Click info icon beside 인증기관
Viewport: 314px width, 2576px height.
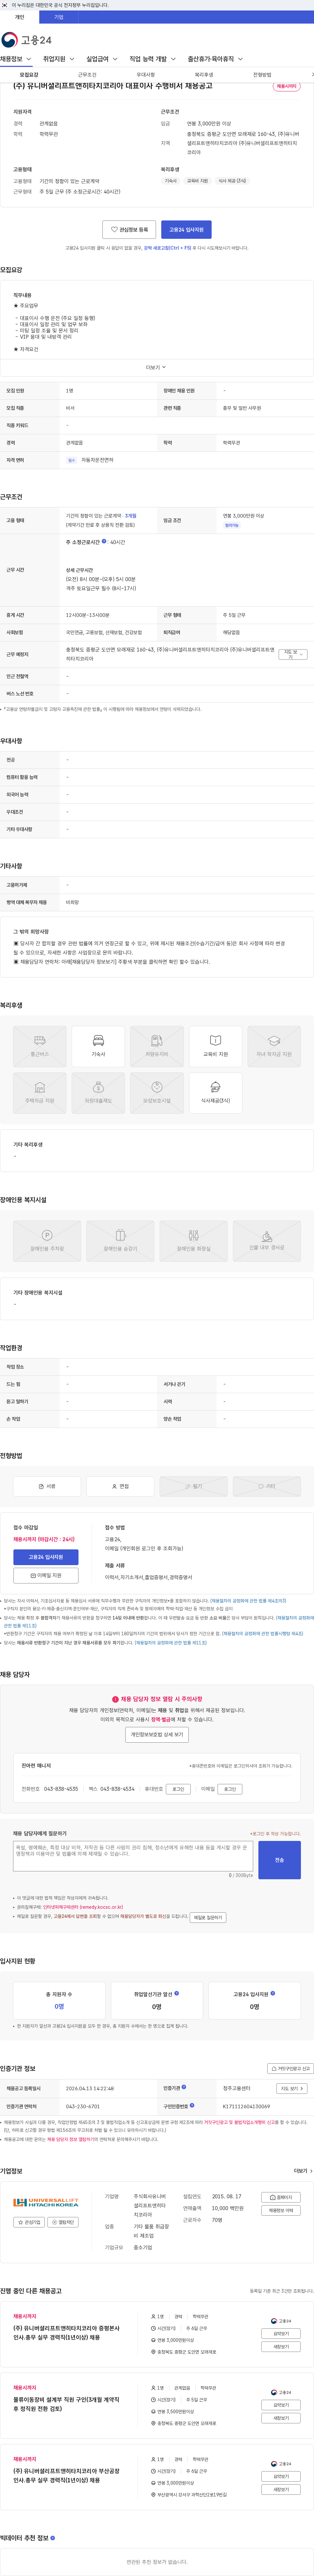pyautogui.click(x=184, y=2087)
